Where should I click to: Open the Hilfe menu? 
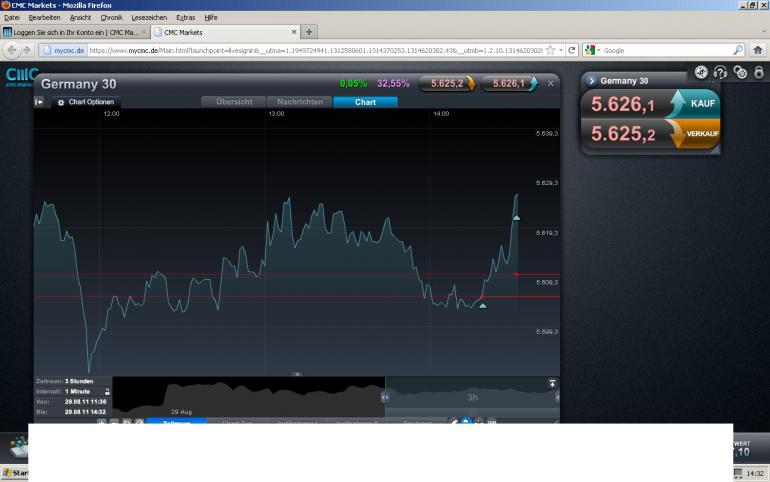(211, 18)
